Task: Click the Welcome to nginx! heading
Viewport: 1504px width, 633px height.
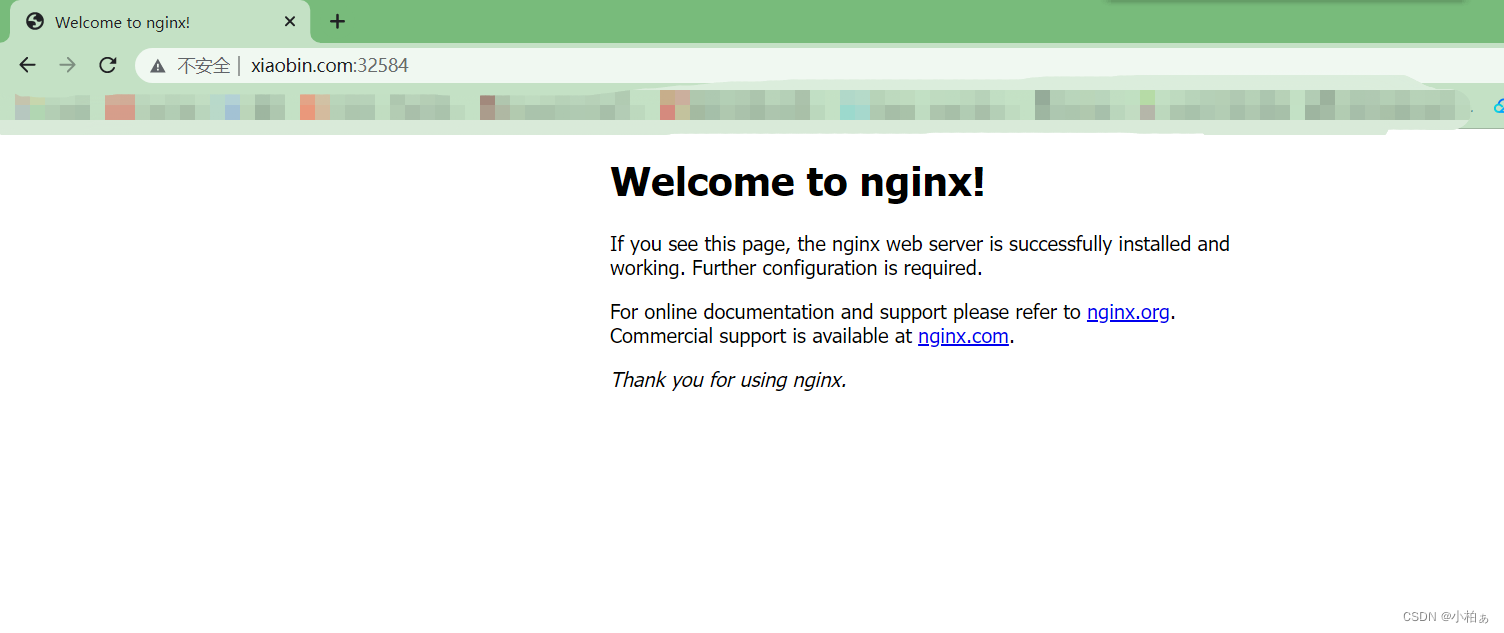Action: tap(798, 181)
